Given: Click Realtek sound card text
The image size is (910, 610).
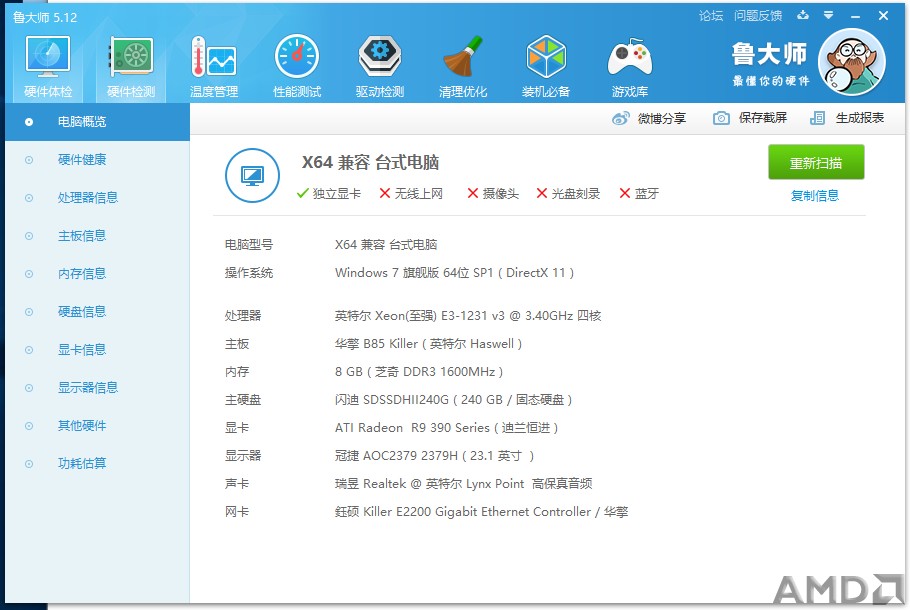Looking at the screenshot, I should 463,483.
